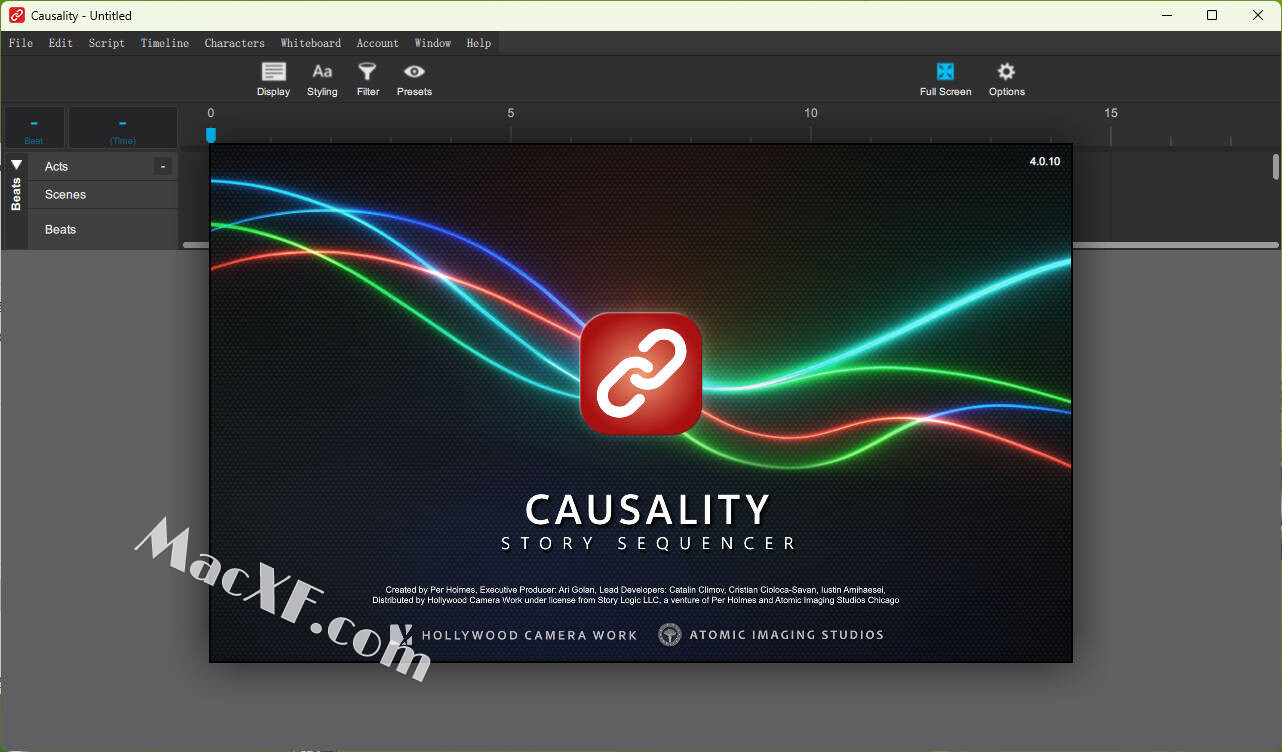Open the Filter funnel tool
The width and height of the screenshot is (1282, 752).
pos(368,79)
